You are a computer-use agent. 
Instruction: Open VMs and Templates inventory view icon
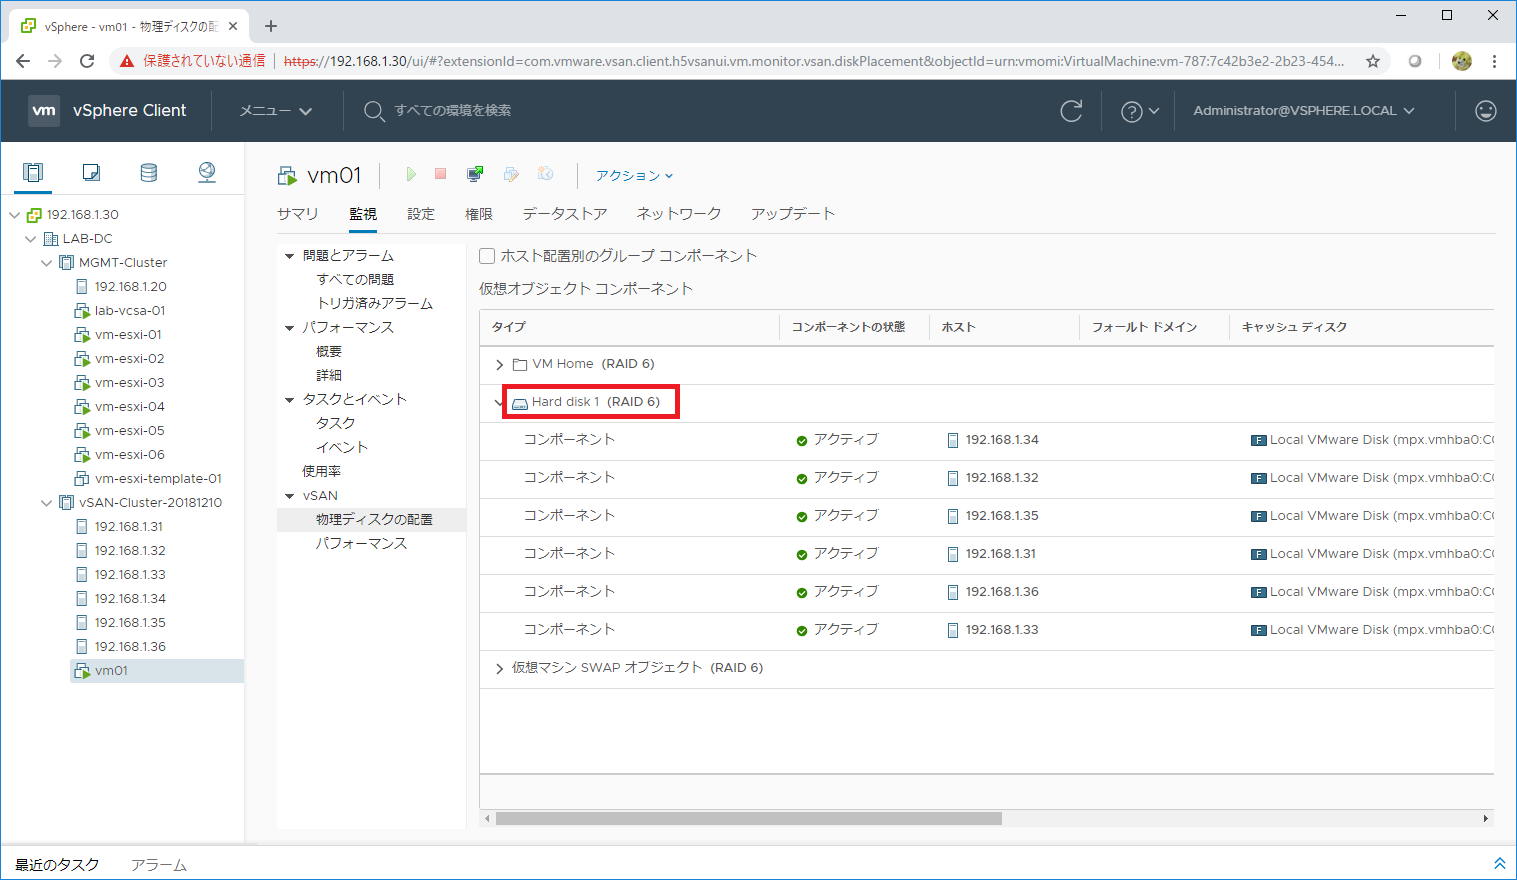(x=91, y=172)
